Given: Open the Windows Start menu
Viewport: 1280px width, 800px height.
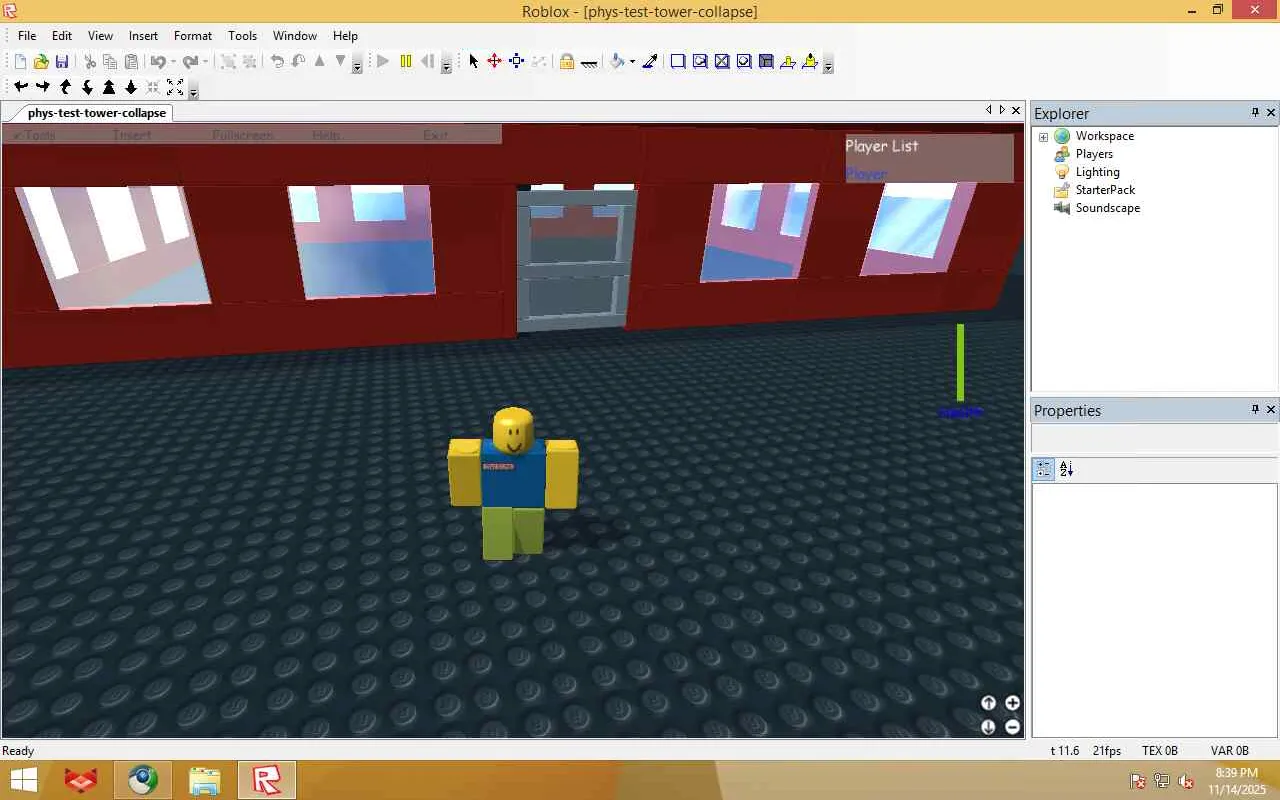Looking at the screenshot, I should click(23, 780).
